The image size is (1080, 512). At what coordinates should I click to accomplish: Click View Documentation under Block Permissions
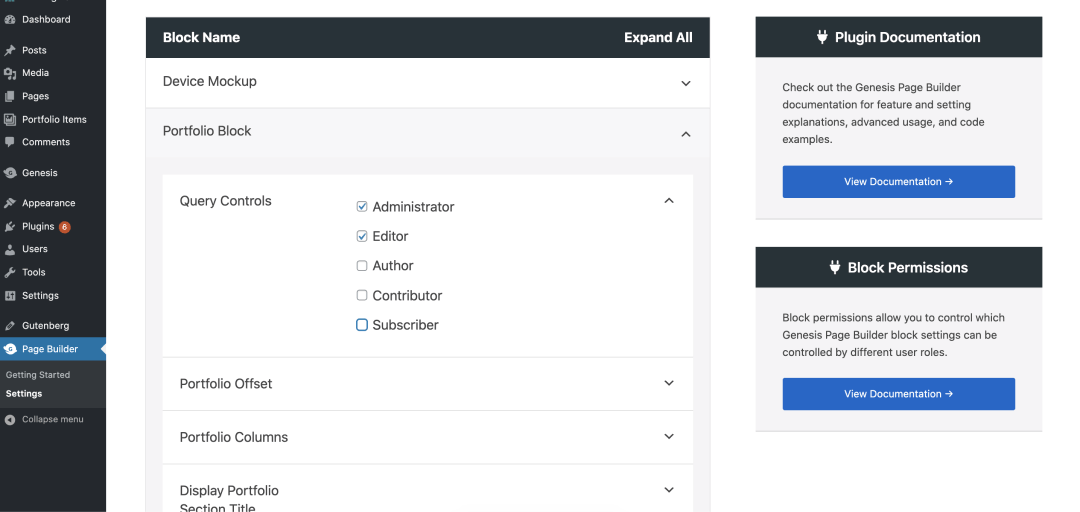click(x=898, y=394)
